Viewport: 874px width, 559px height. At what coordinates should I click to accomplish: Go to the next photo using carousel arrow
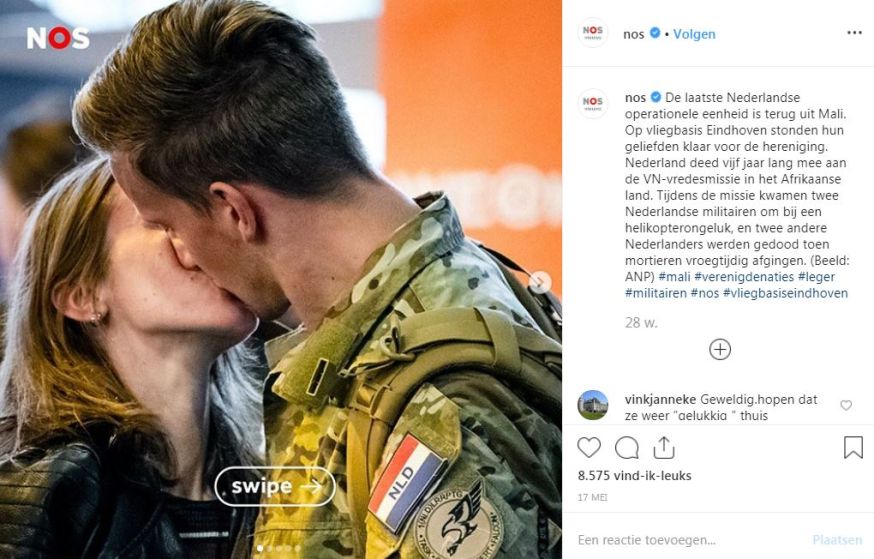point(540,282)
